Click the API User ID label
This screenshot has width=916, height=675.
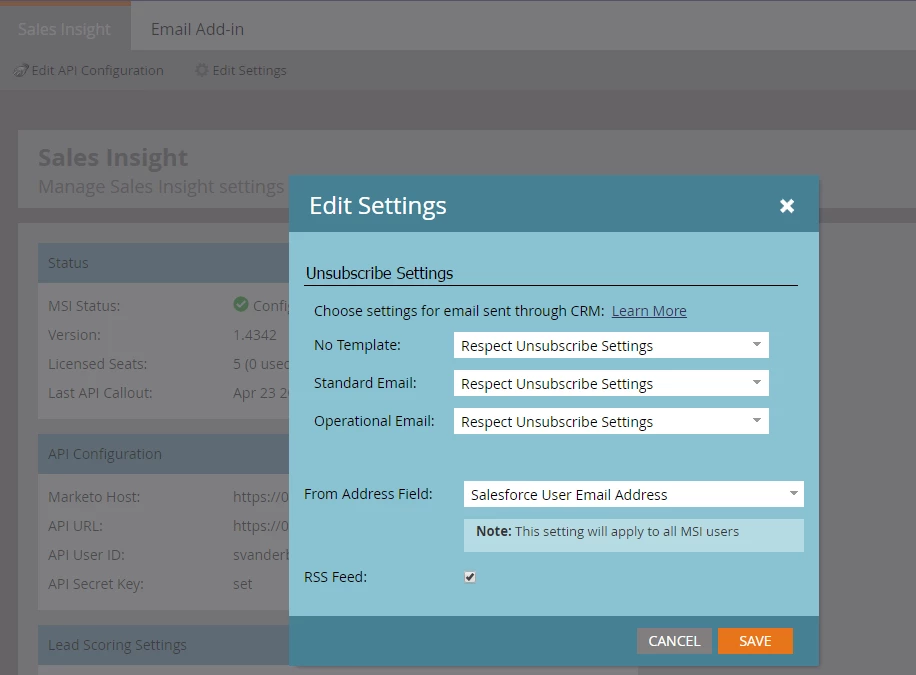pos(86,555)
